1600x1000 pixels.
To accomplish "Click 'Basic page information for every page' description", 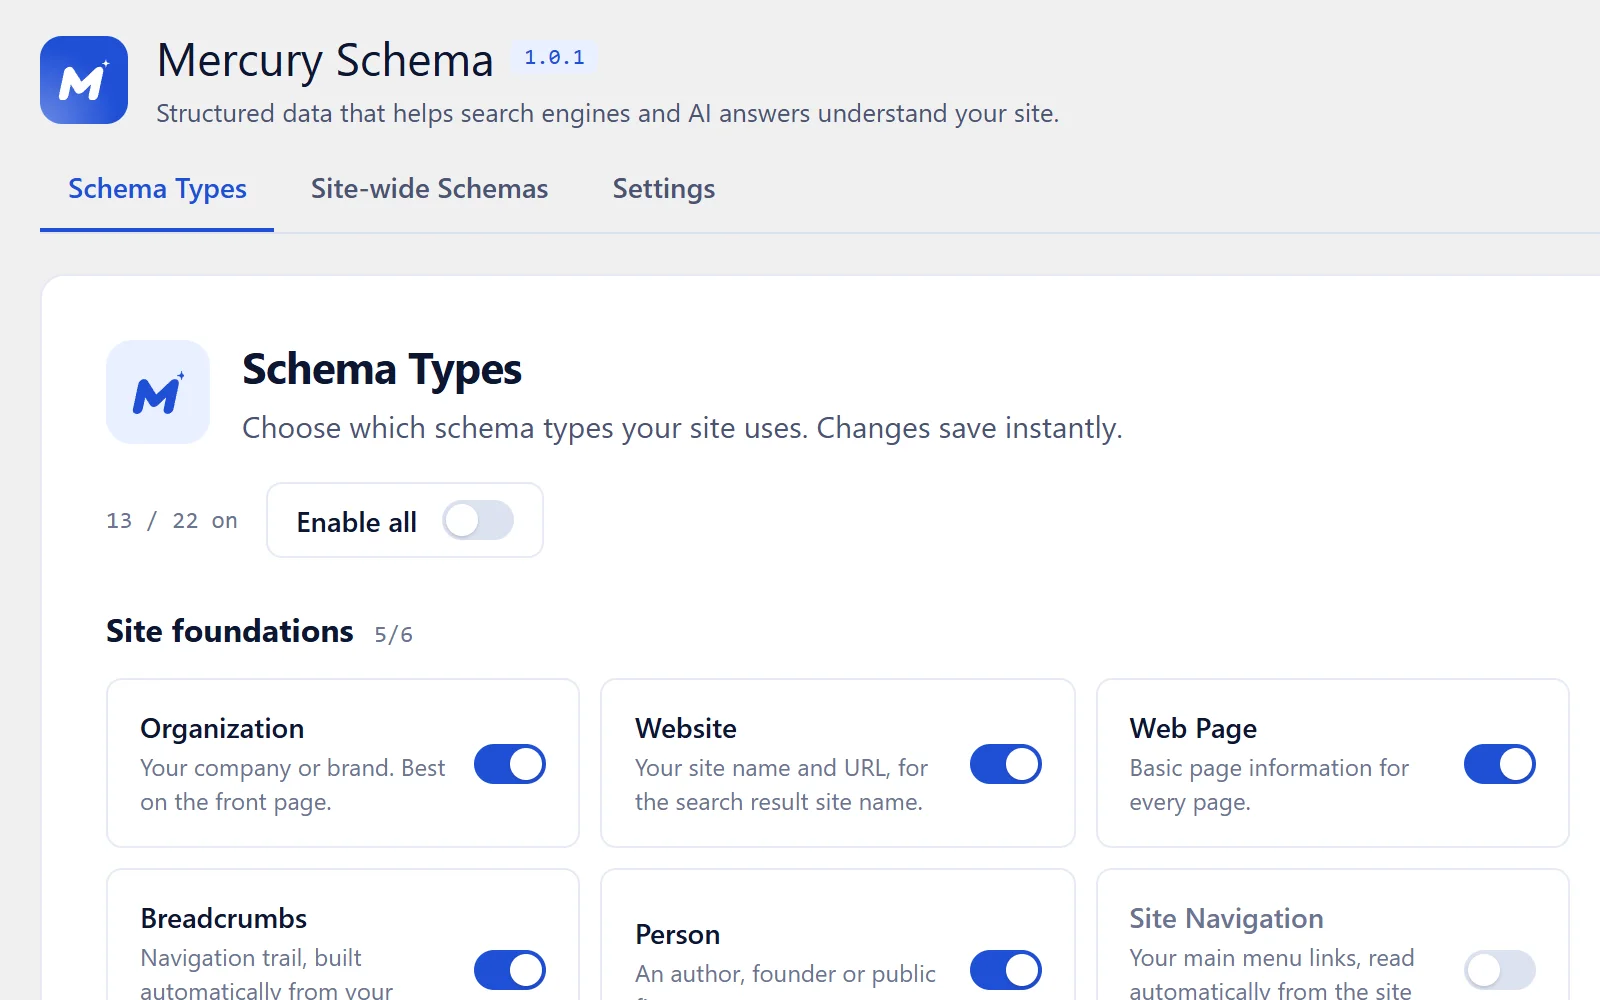I will (x=1269, y=785).
